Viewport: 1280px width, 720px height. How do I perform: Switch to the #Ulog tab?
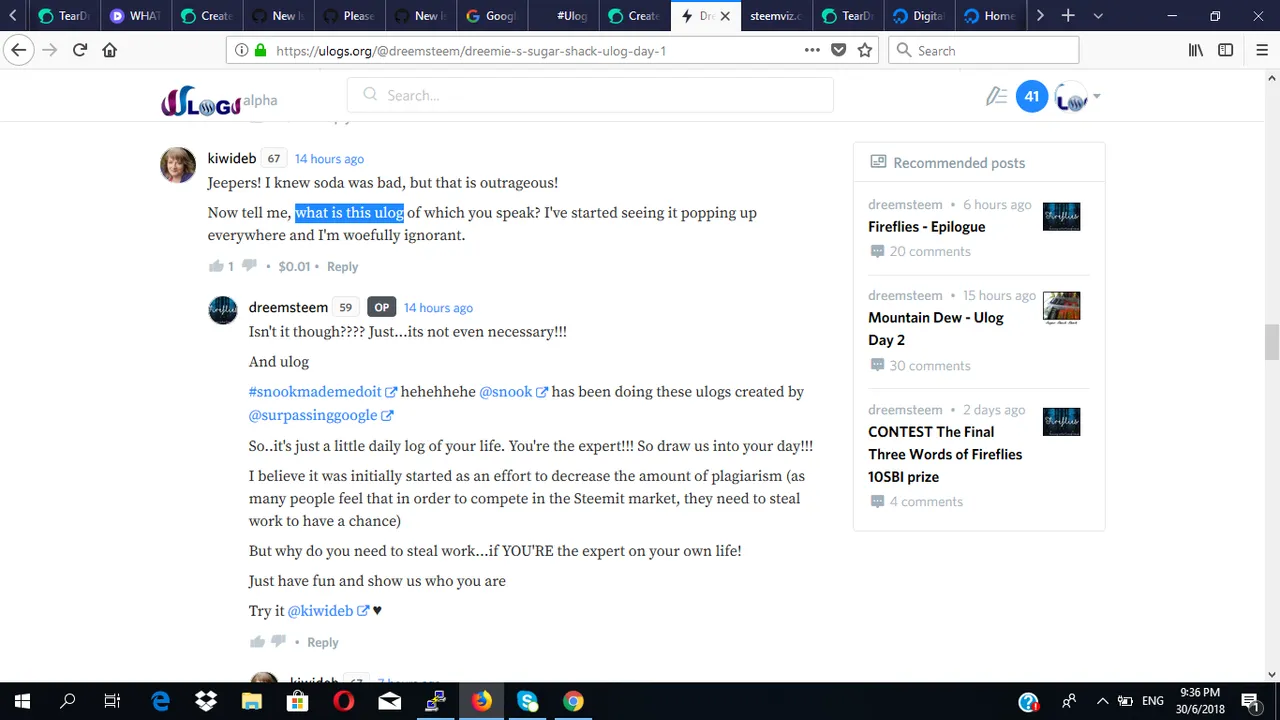pyautogui.click(x=564, y=16)
